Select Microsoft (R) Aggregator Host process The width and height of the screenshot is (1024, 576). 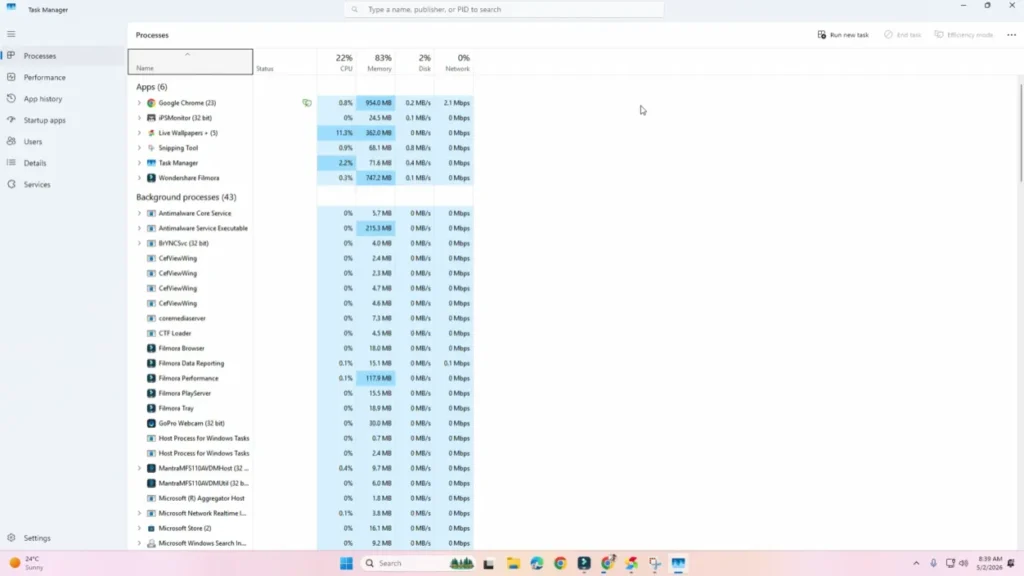(x=301, y=498)
